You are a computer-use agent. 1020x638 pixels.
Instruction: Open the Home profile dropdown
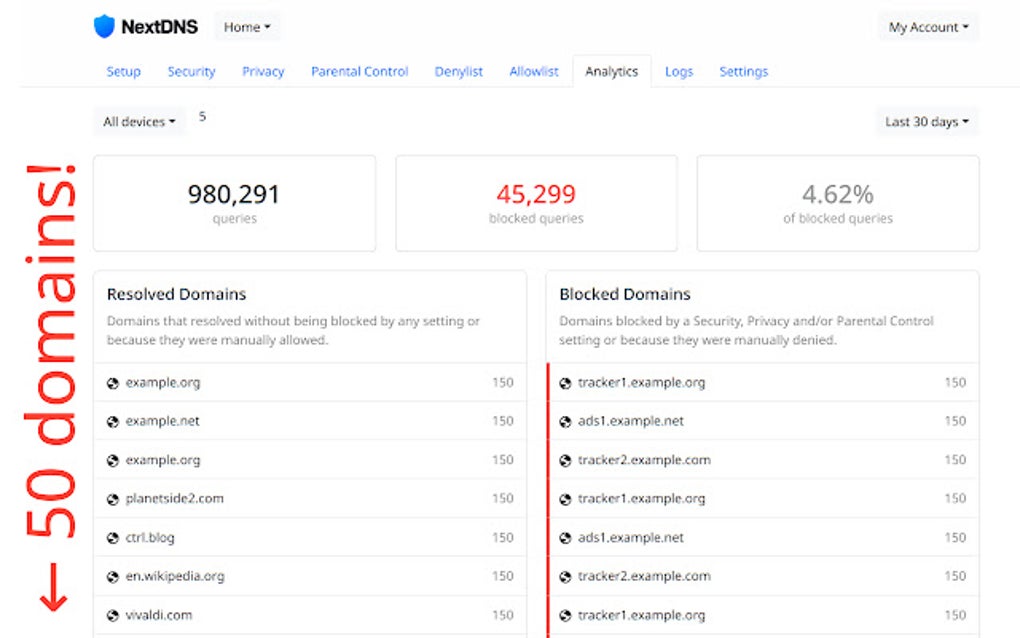pos(246,26)
